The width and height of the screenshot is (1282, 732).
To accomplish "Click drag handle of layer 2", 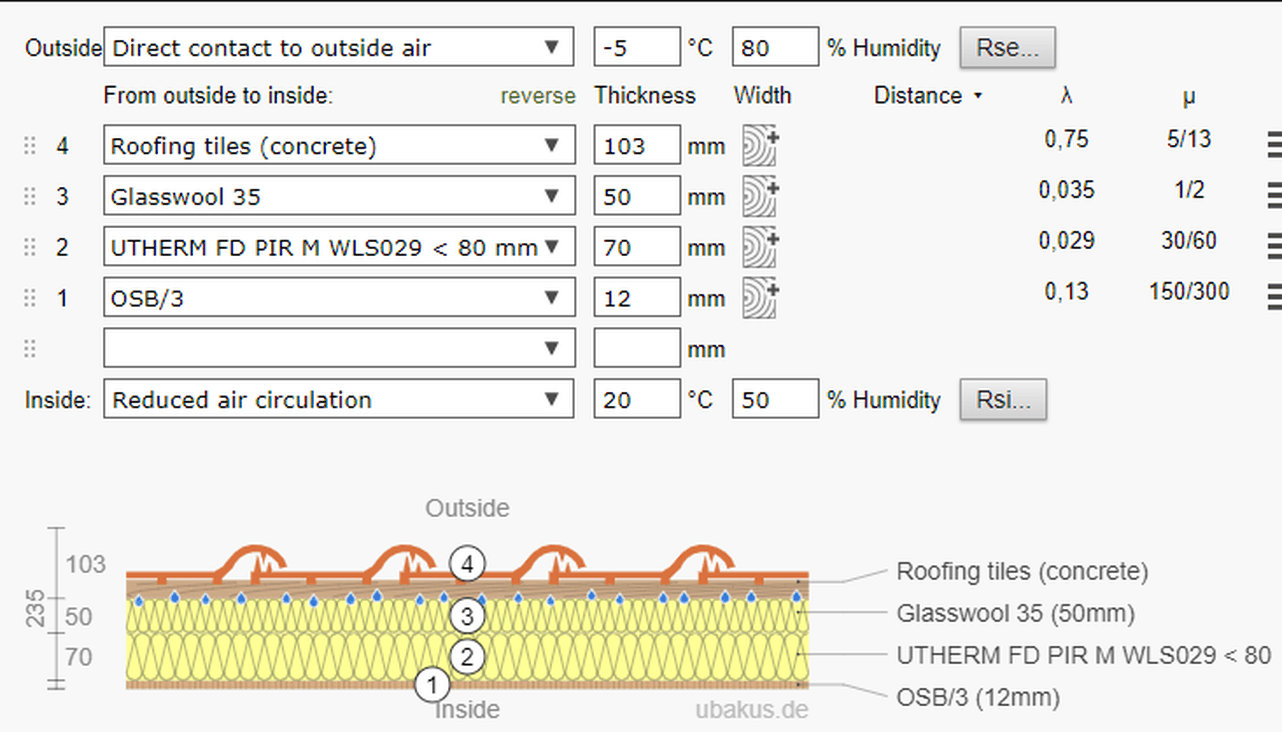I will [30, 247].
